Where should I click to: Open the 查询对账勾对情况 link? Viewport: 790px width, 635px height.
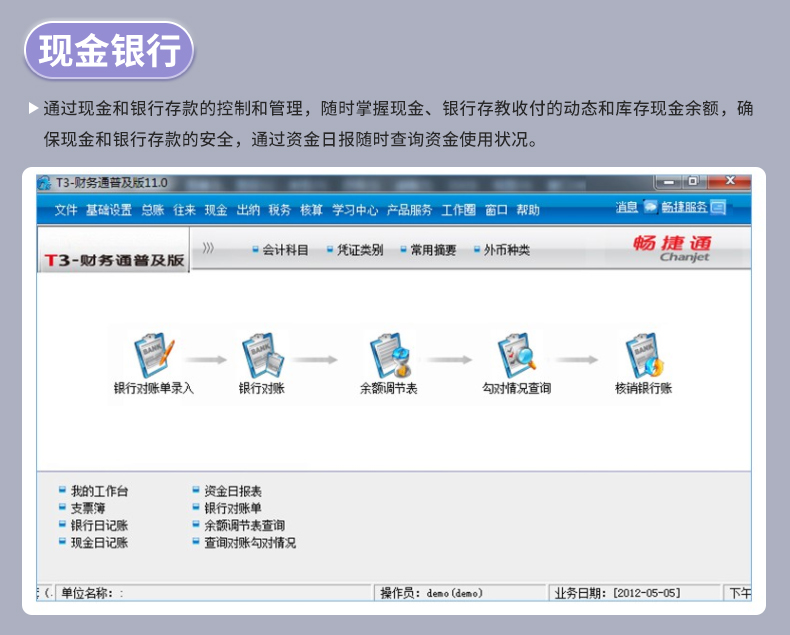pos(250,542)
